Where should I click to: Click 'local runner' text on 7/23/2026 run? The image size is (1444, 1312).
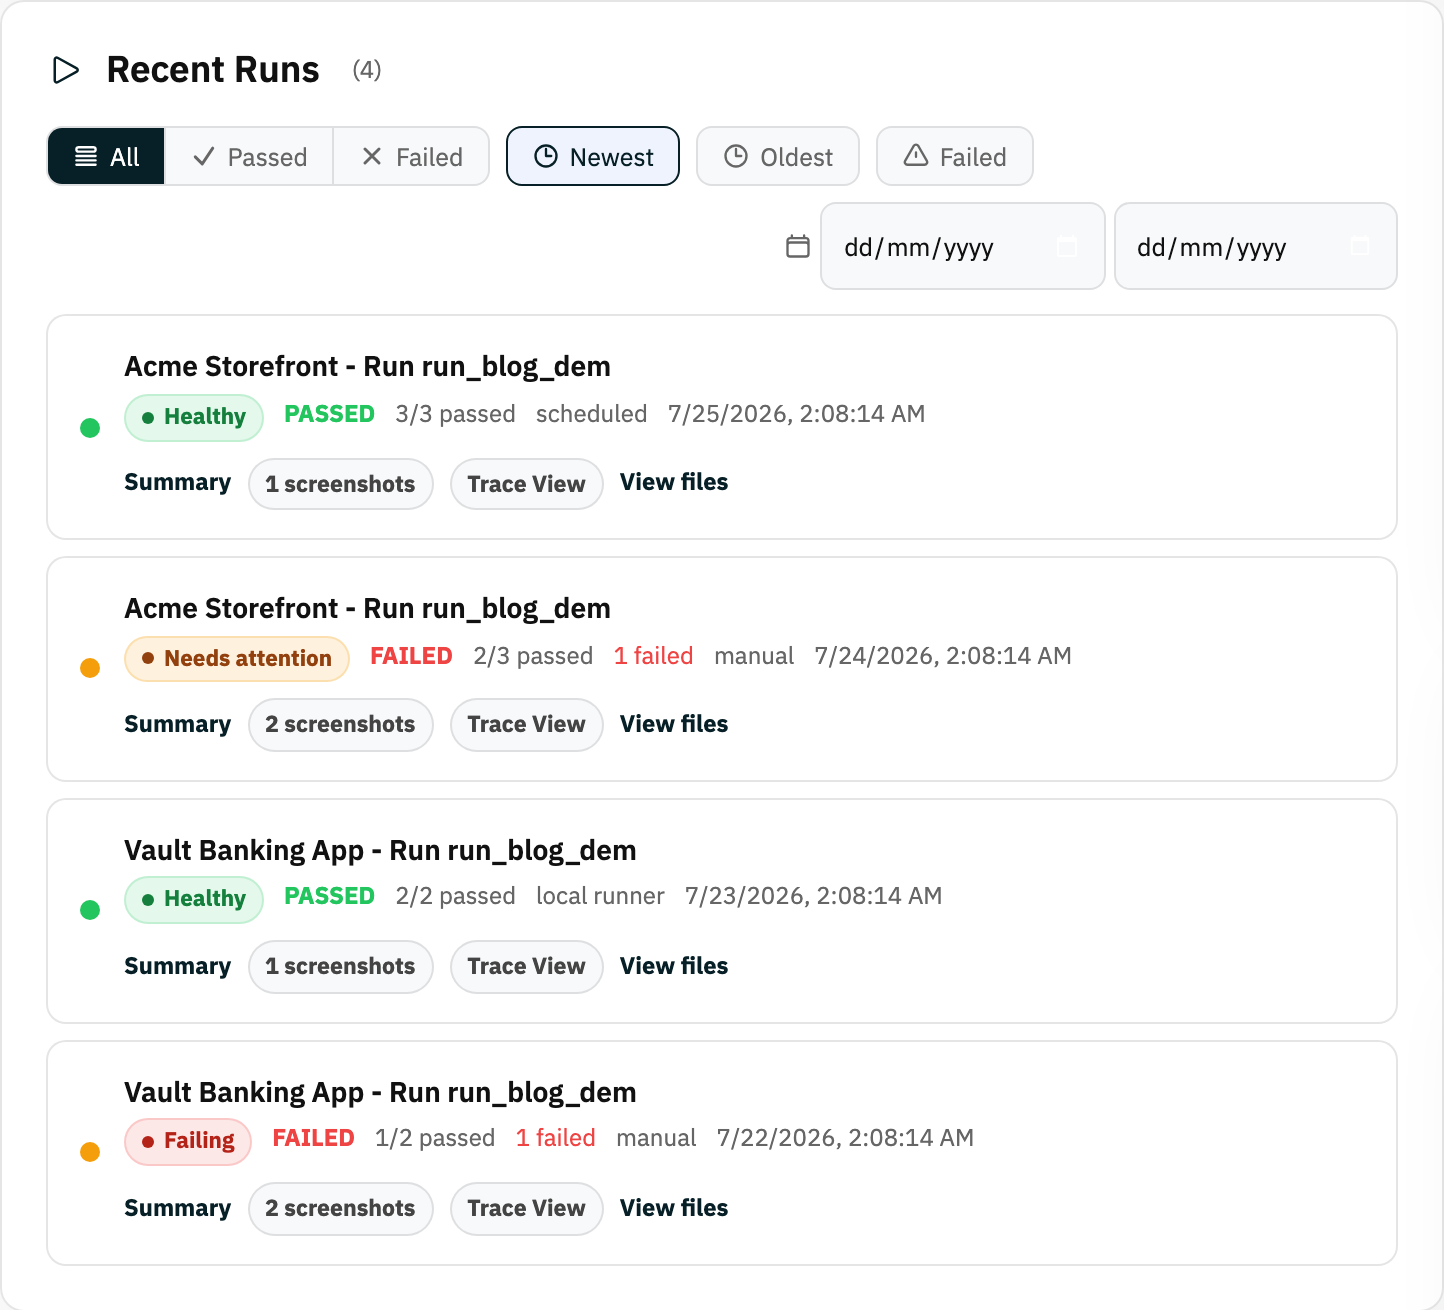(600, 896)
